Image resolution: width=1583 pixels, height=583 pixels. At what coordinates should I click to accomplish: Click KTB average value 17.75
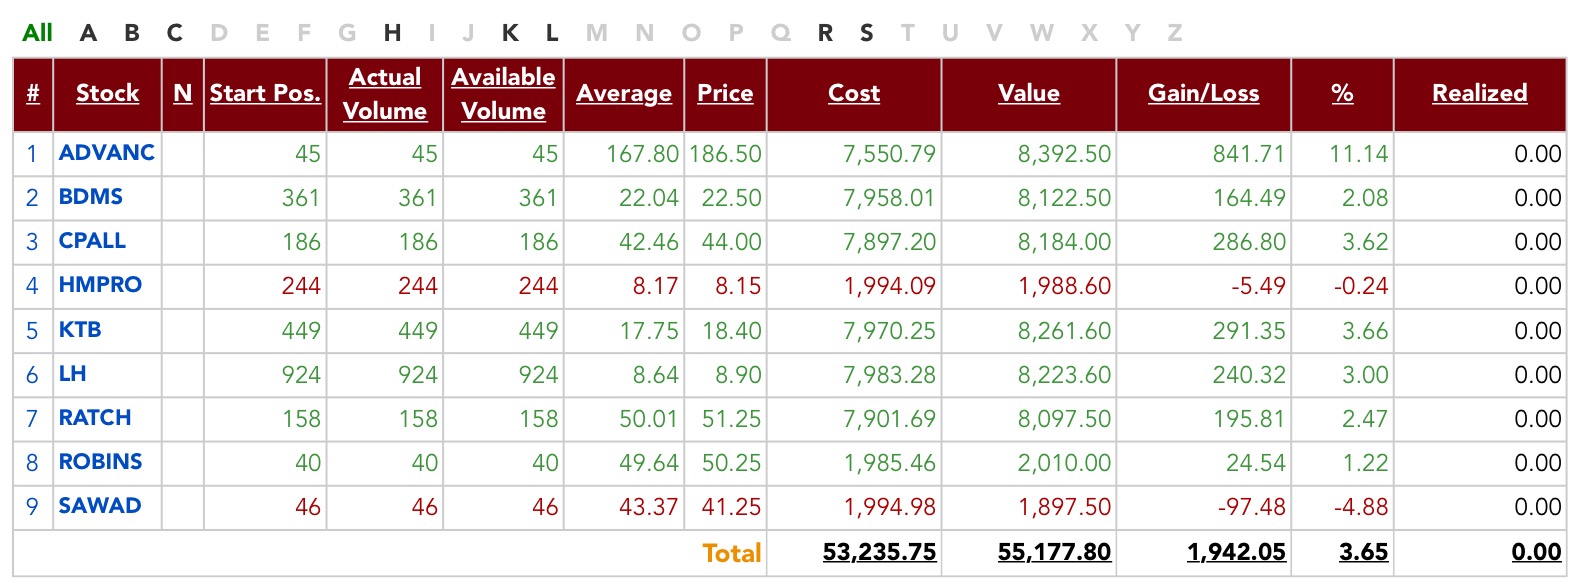[x=649, y=331]
